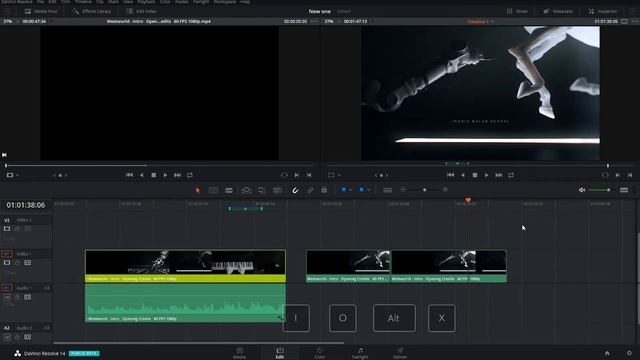Play the timeline in the timeline viewer
Image resolution: width=640 pixels, height=360 pixels.
487,175
